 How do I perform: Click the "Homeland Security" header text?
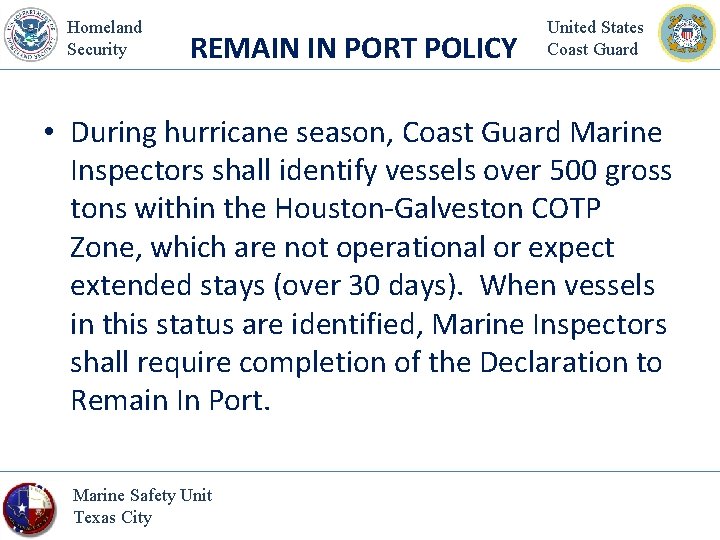point(104,38)
